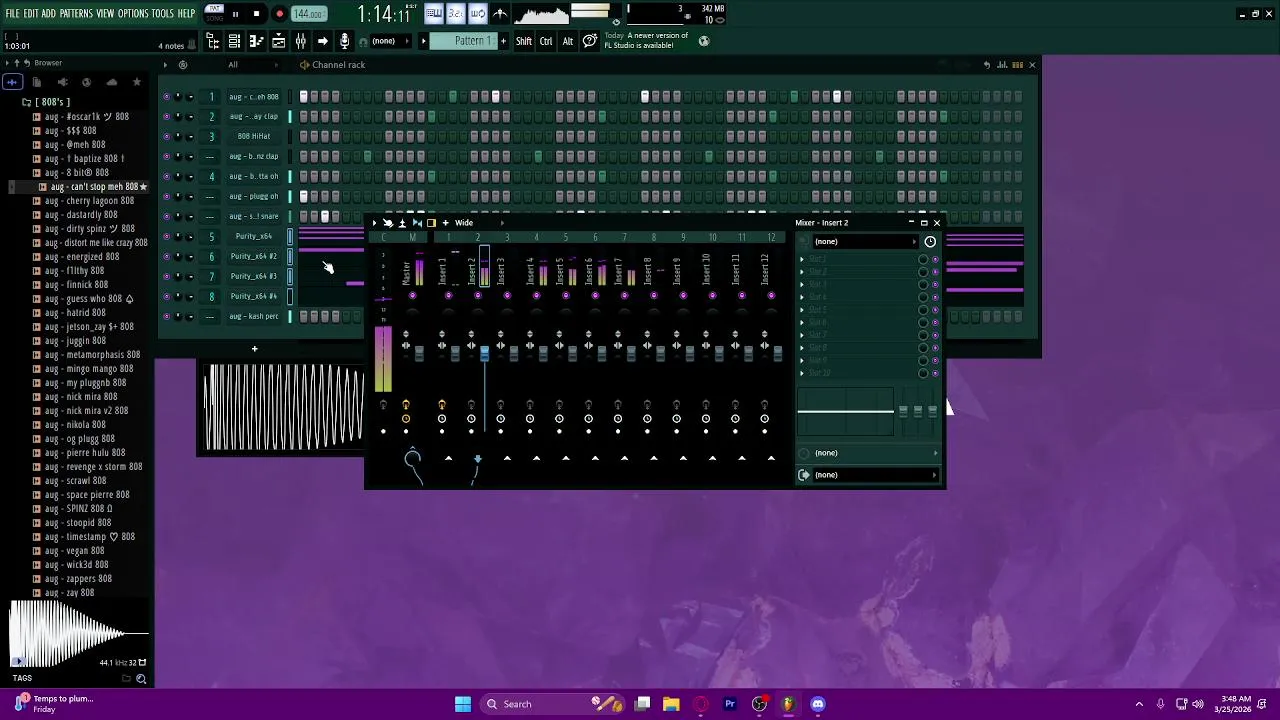Select the Purity_x64 #2 channel button
This screenshot has height=720, width=1280.
(254, 257)
